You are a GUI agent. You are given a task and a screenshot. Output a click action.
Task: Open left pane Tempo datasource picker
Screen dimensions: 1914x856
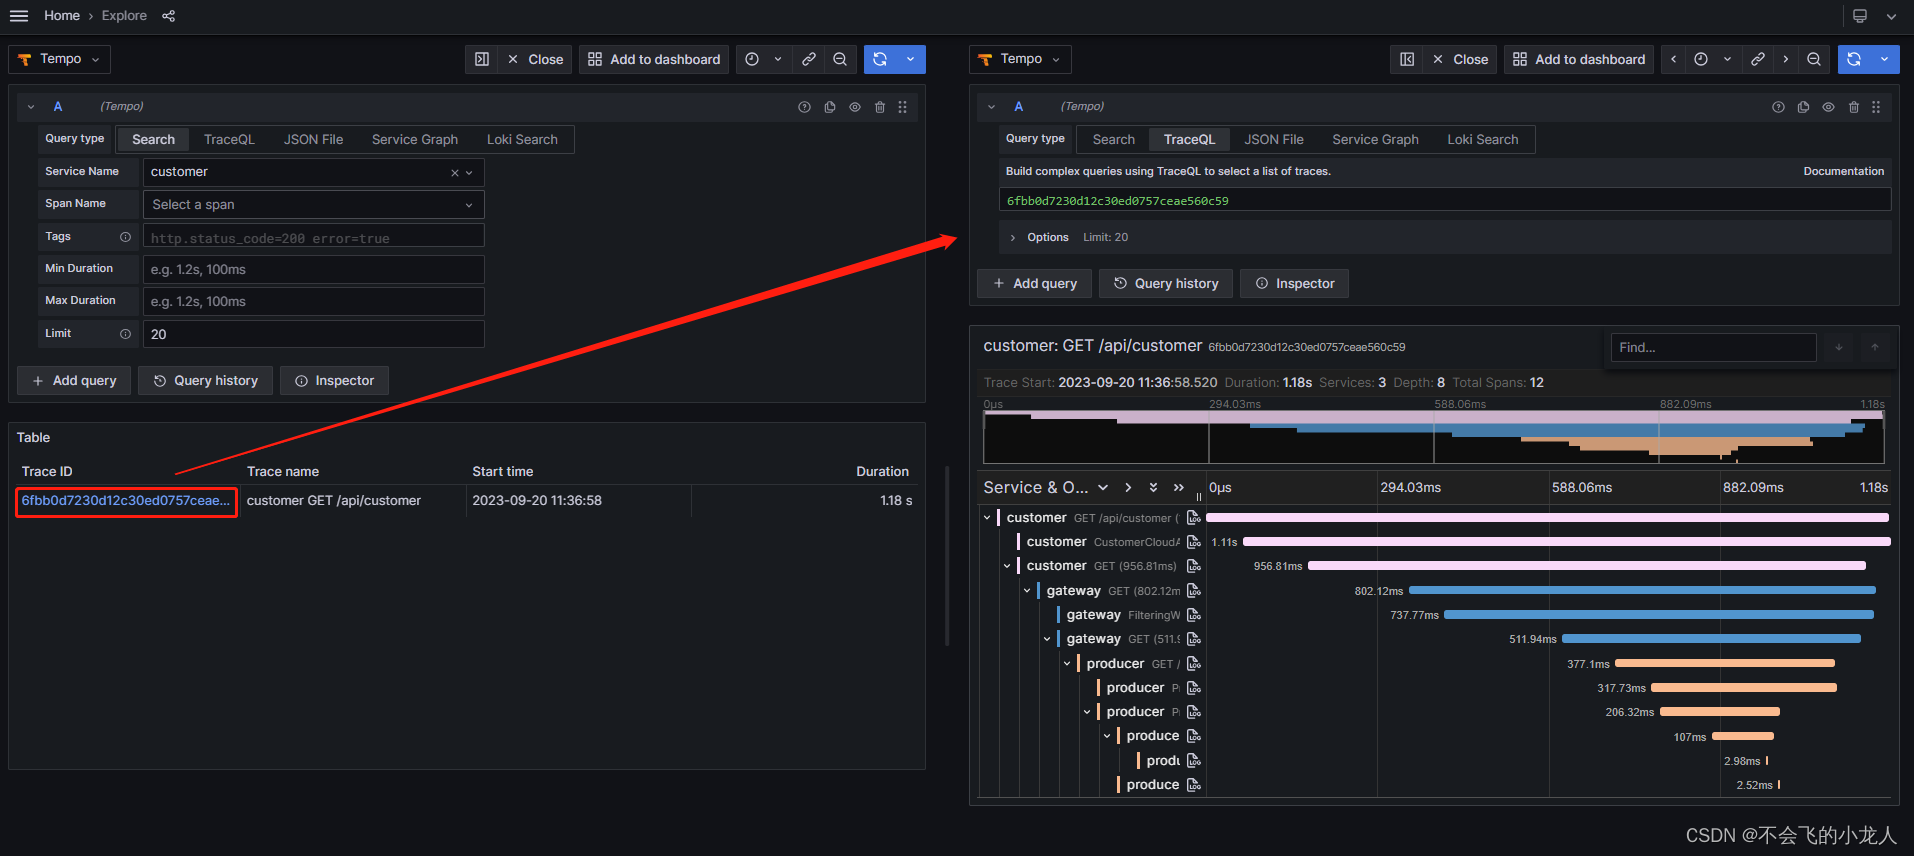(60, 60)
